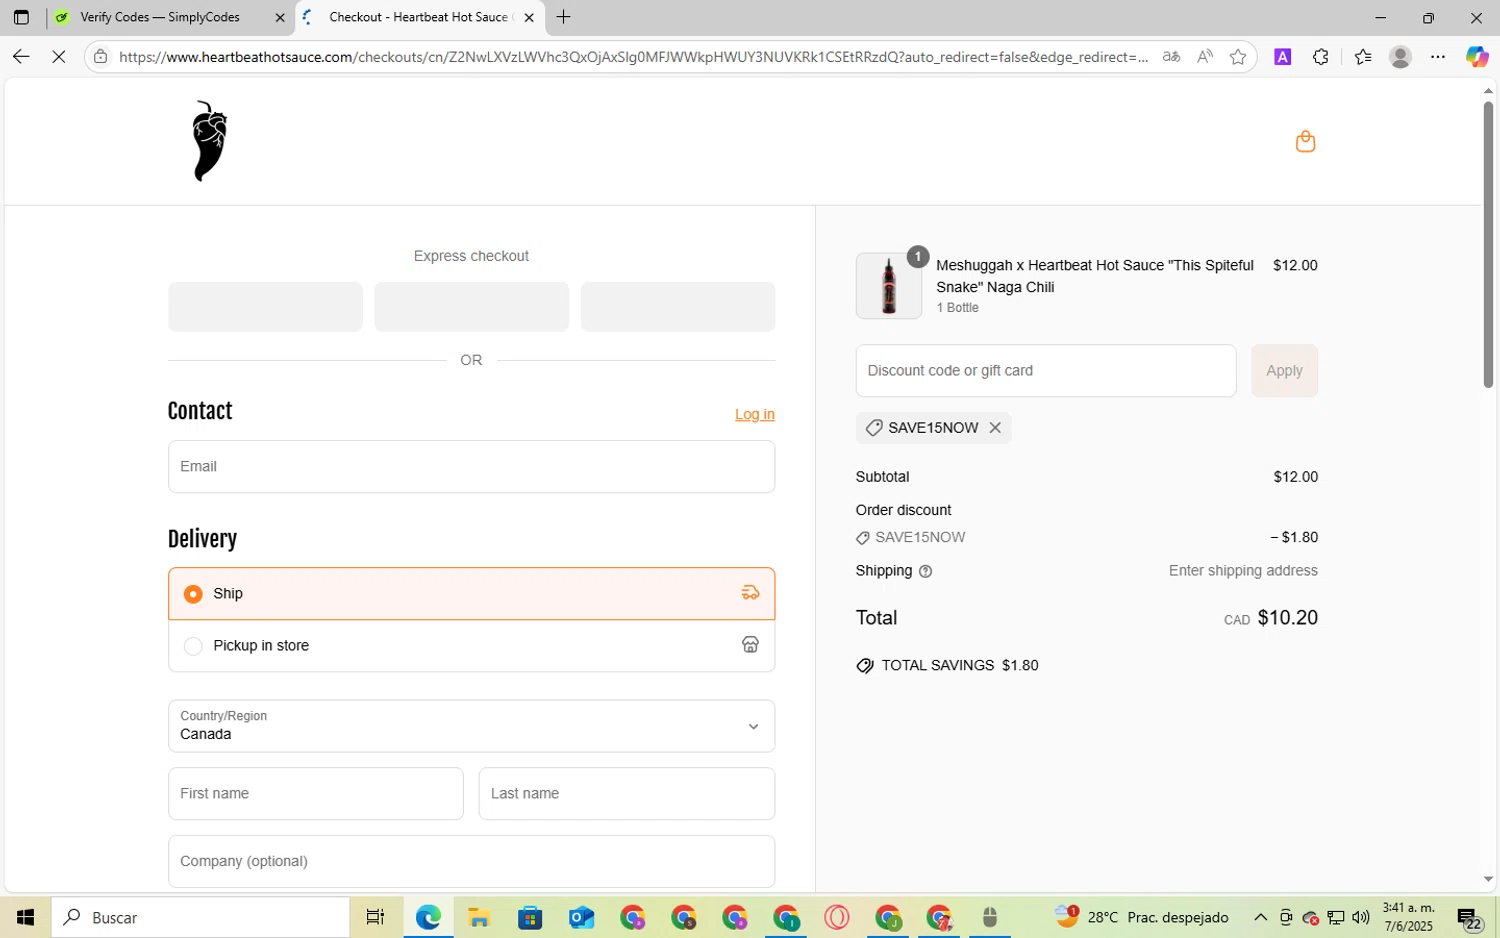Screen dimensions: 1500x938
Task: Click the last express checkout button
Action: [678, 306]
